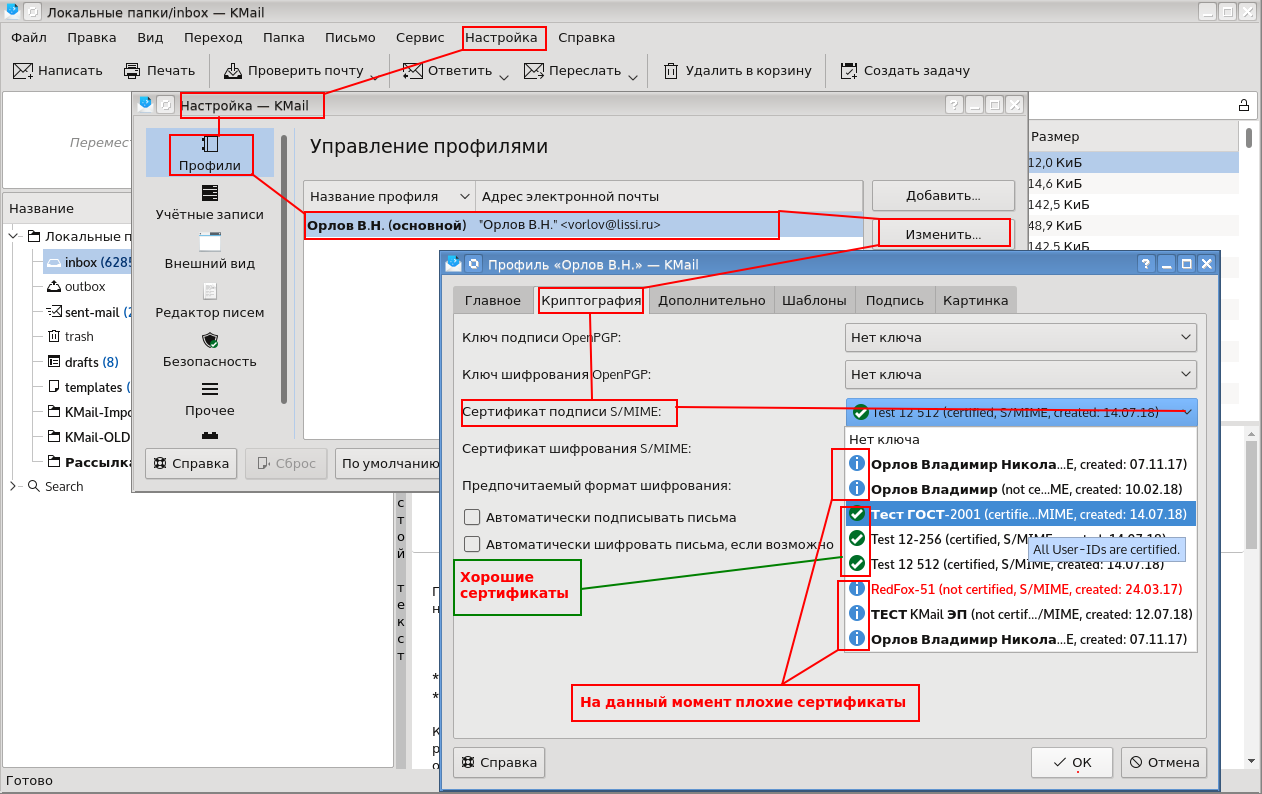Viewport: 1262px width, 794px height.
Task: Click OK in profile dialog
Action: (1071, 762)
